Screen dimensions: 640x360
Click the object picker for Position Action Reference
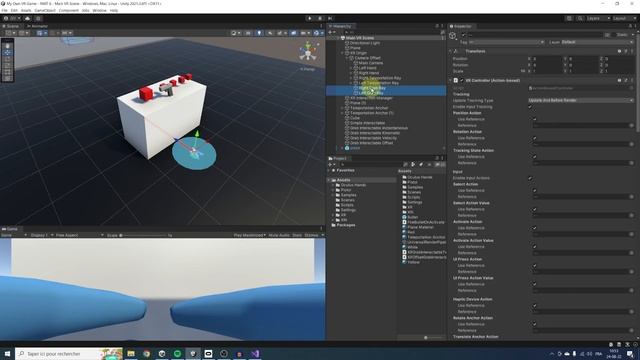(x=631, y=125)
